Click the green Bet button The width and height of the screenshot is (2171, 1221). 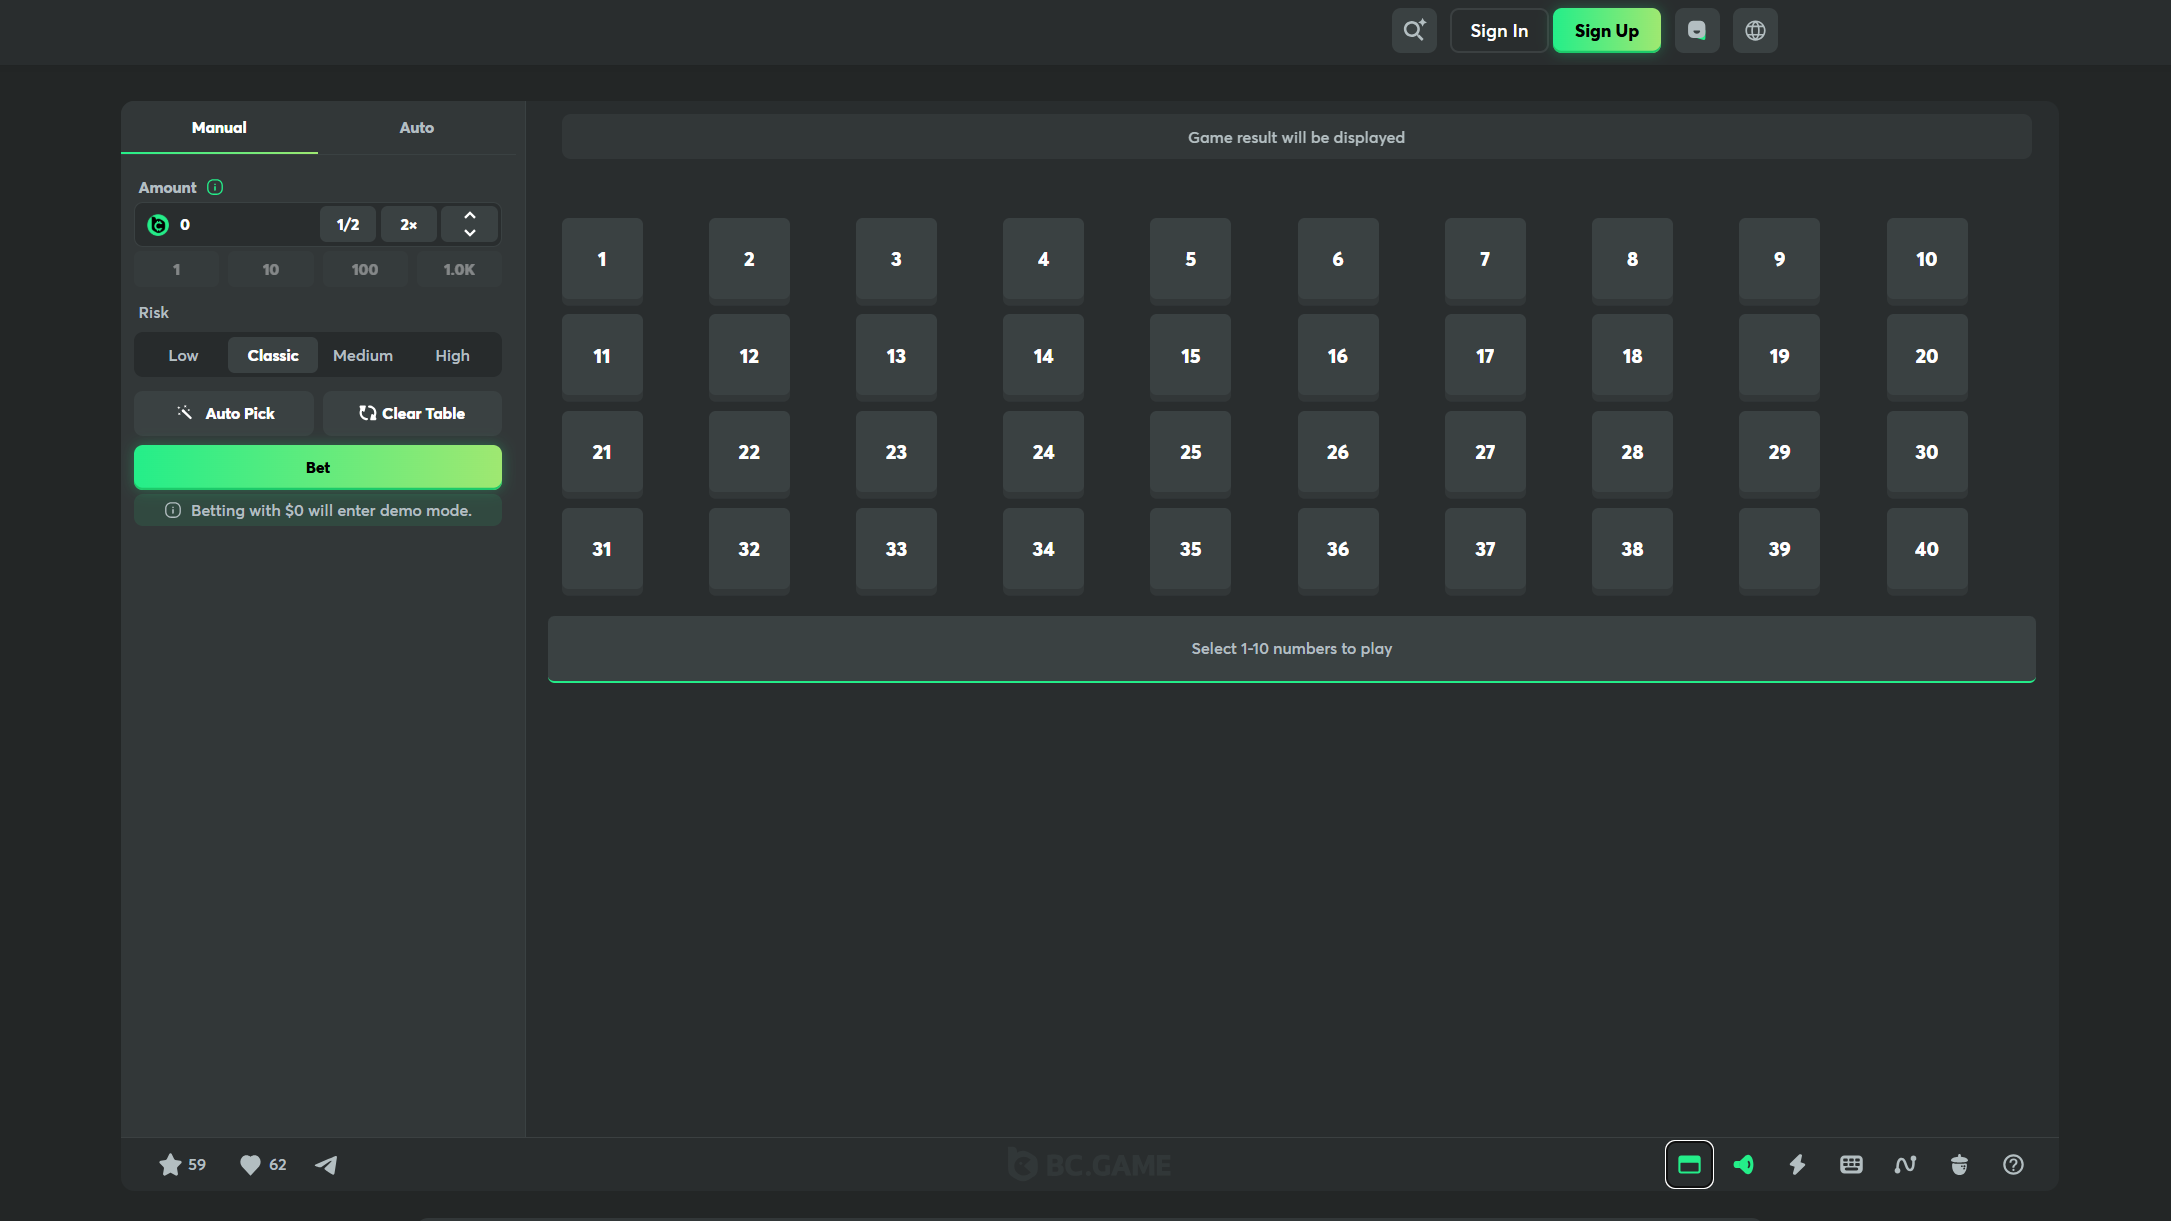(318, 467)
